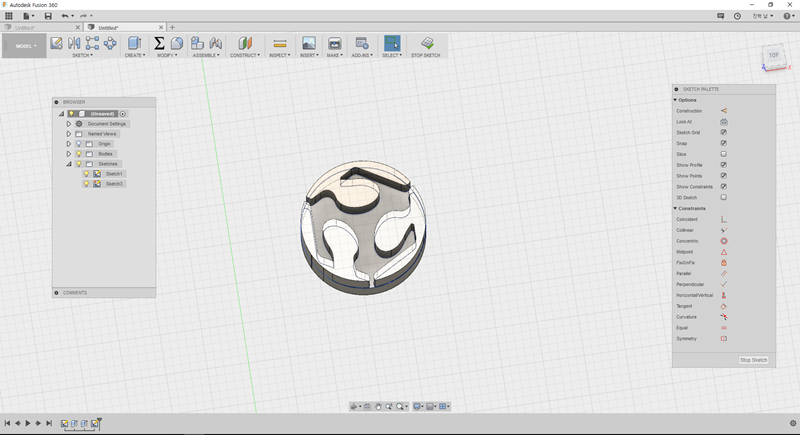The height and width of the screenshot is (435, 800).
Task: Collapse the Options section in Sketch Palette
Action: tap(676, 100)
